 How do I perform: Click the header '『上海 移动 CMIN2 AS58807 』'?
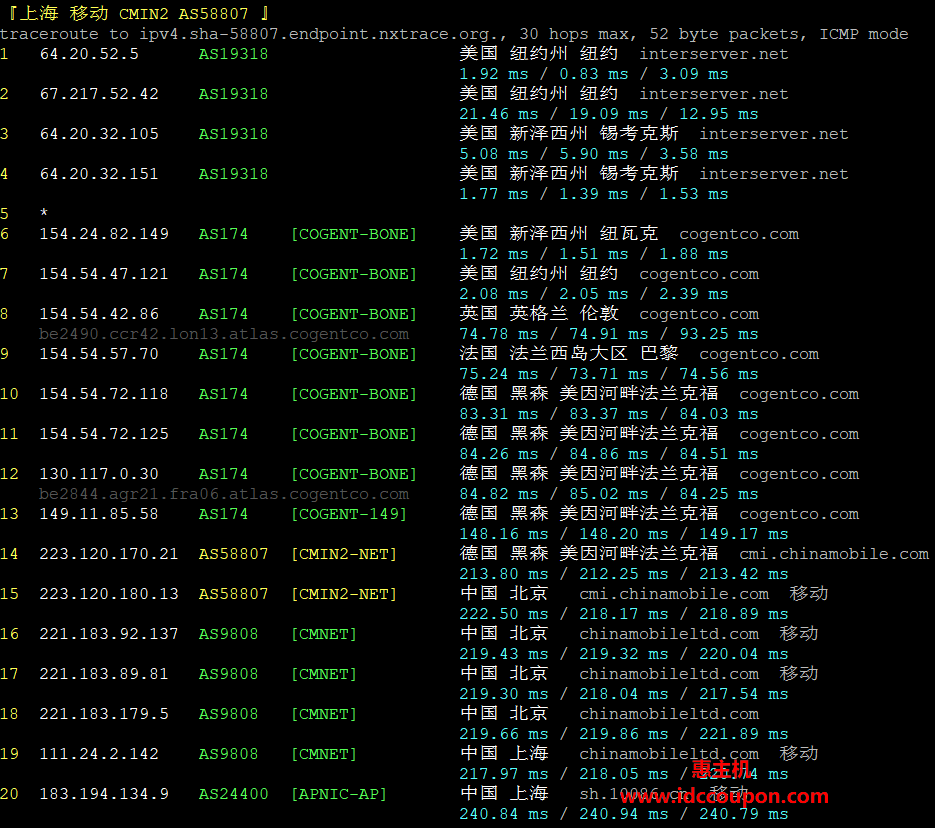(x=139, y=13)
